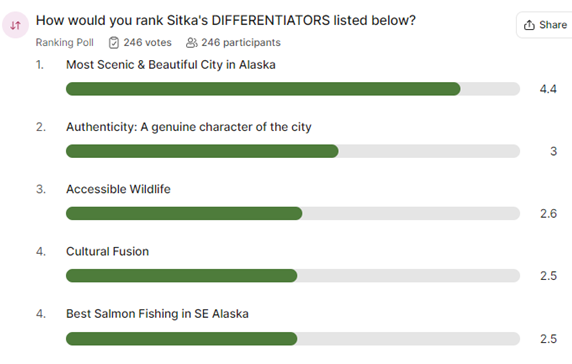Select Authenticity genuine character option

(x=189, y=127)
